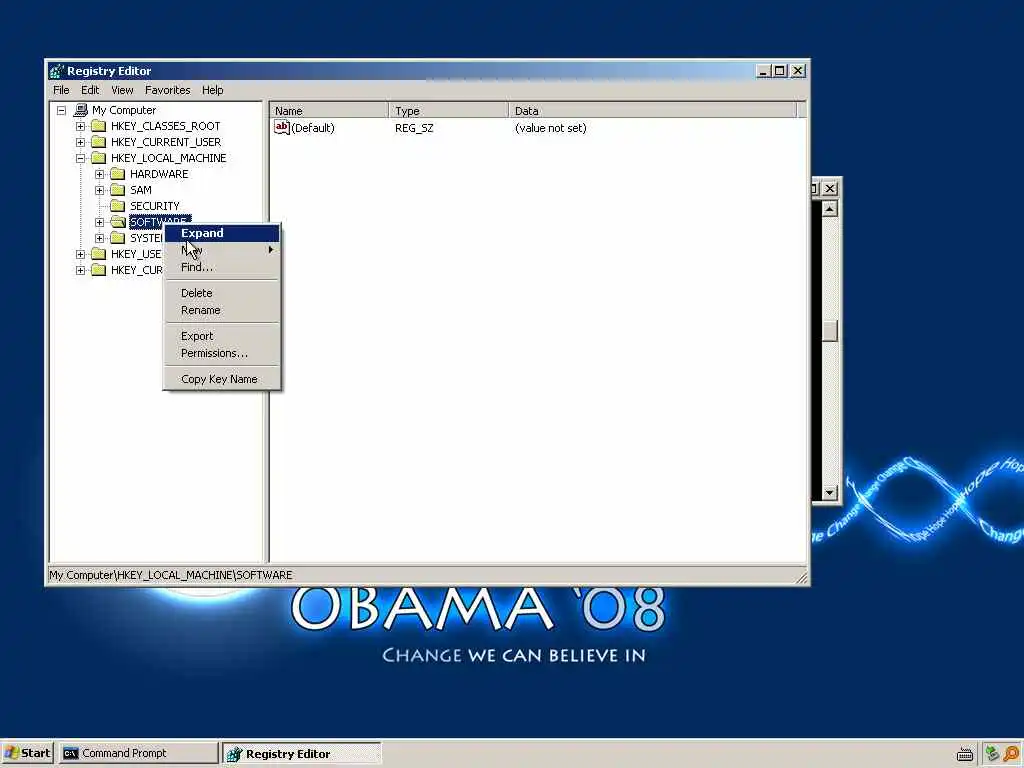1024x768 pixels.
Task: Choose Delete in the context menu
Action: point(222,293)
